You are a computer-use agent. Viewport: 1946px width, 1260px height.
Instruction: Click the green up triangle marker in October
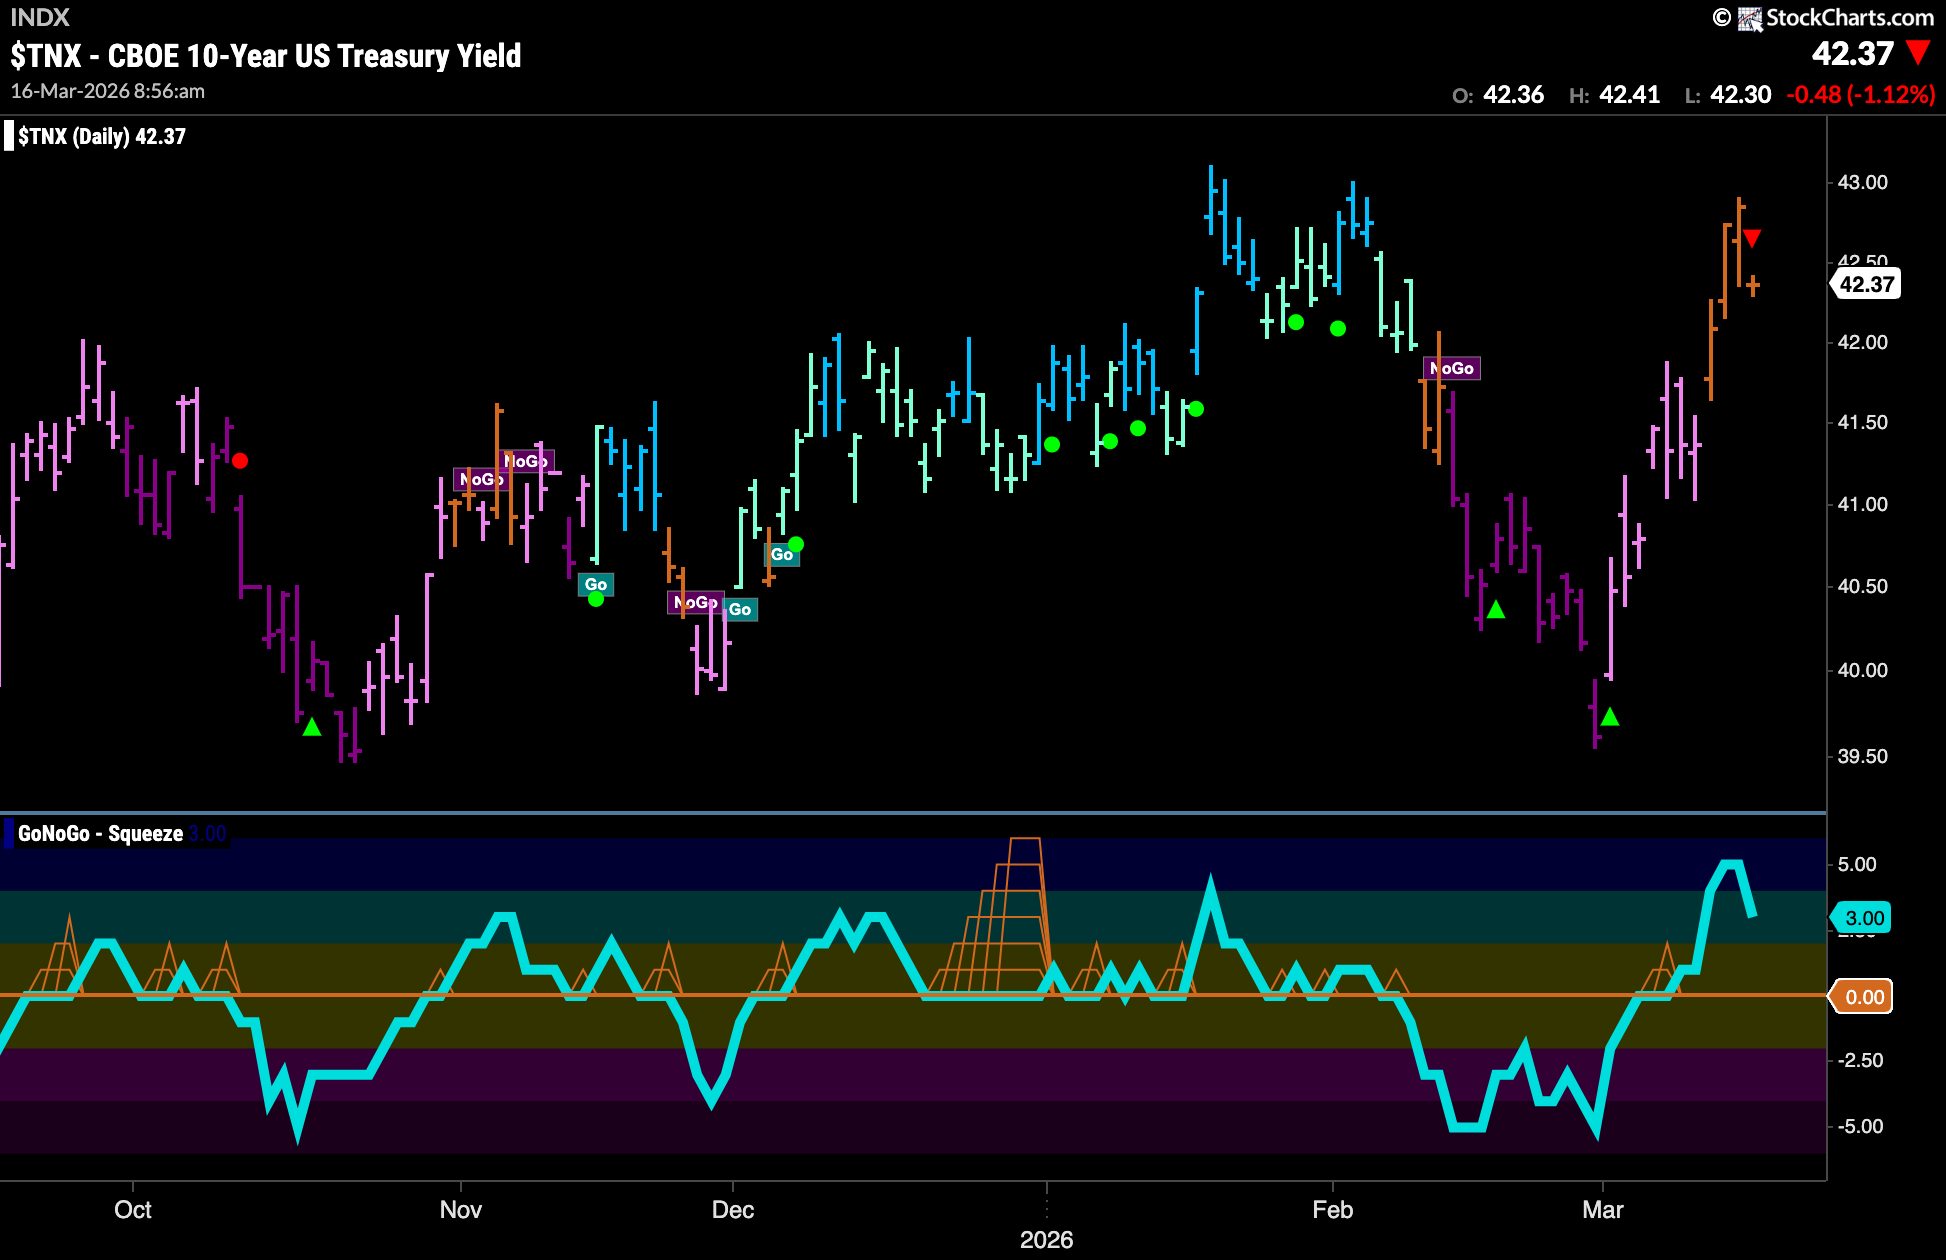[312, 727]
